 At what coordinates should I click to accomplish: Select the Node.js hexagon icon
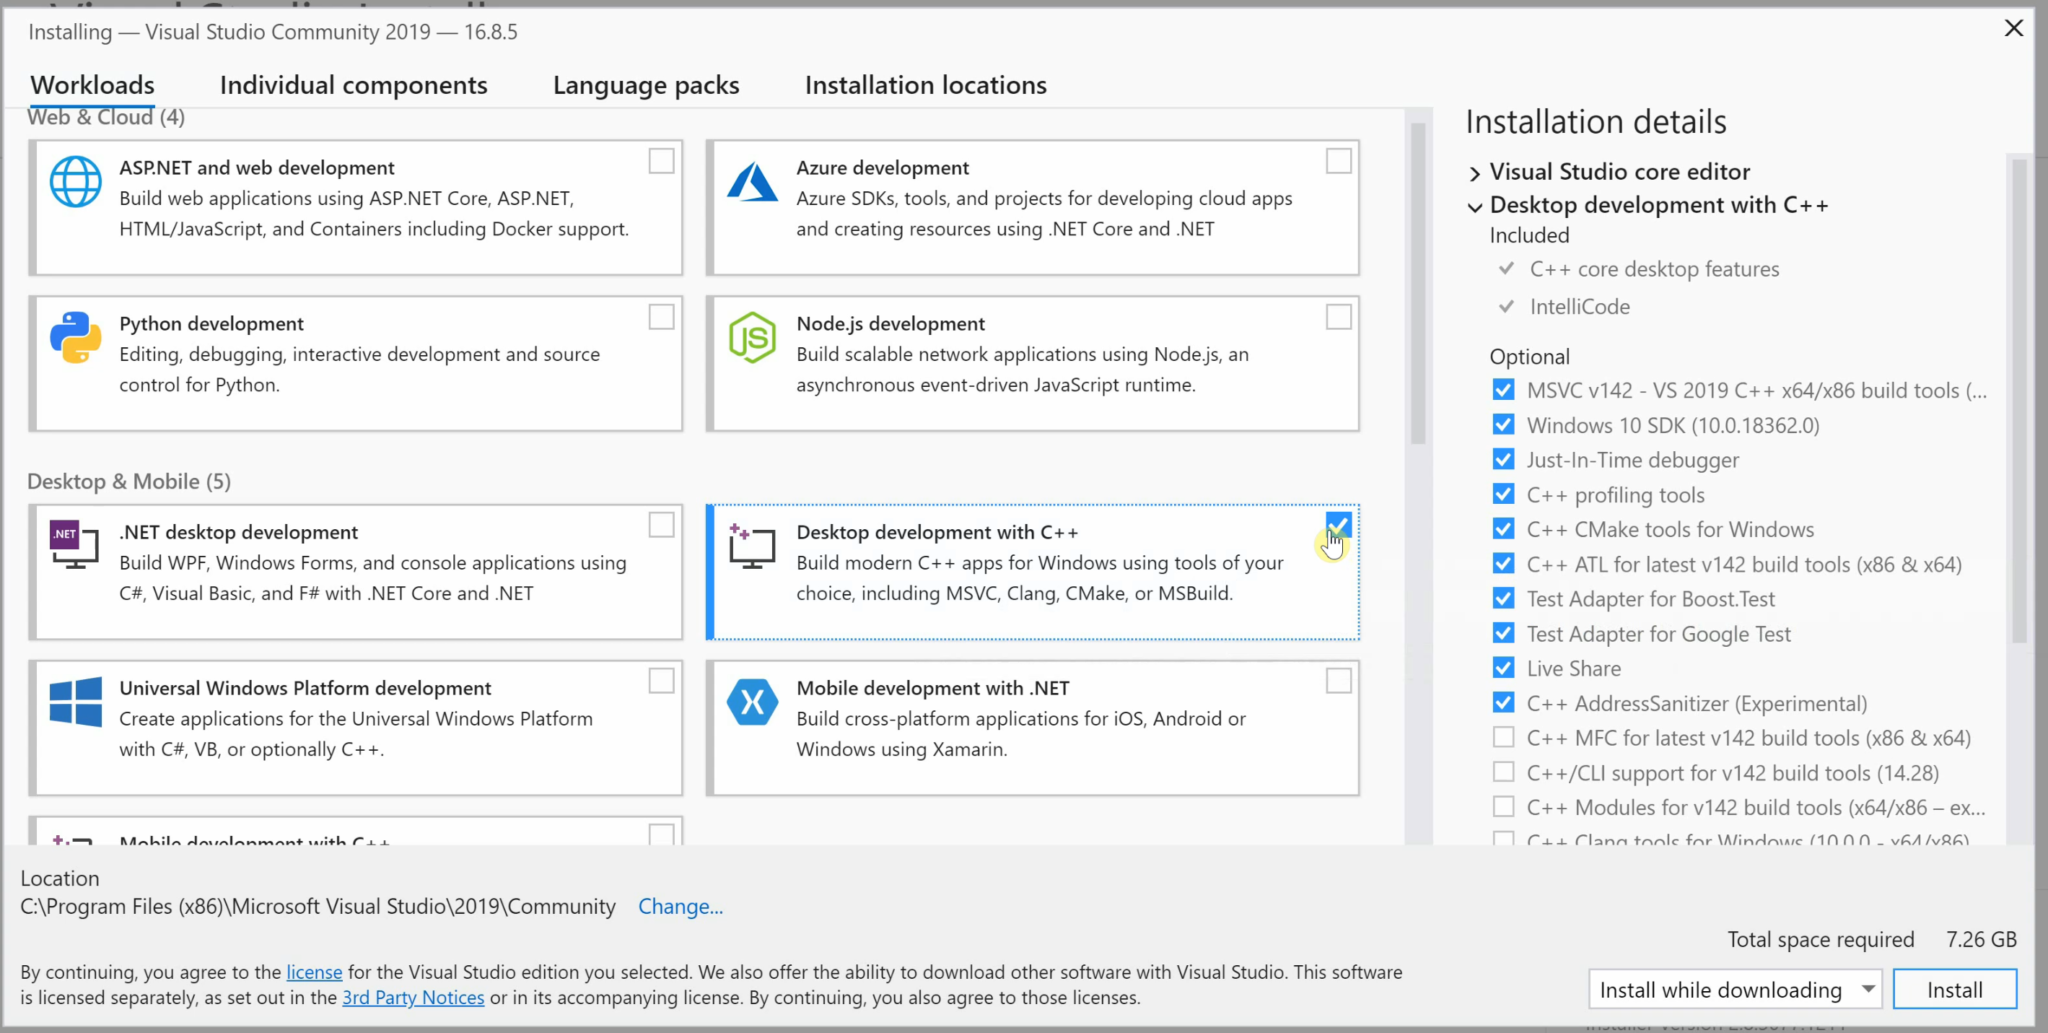[752, 338]
